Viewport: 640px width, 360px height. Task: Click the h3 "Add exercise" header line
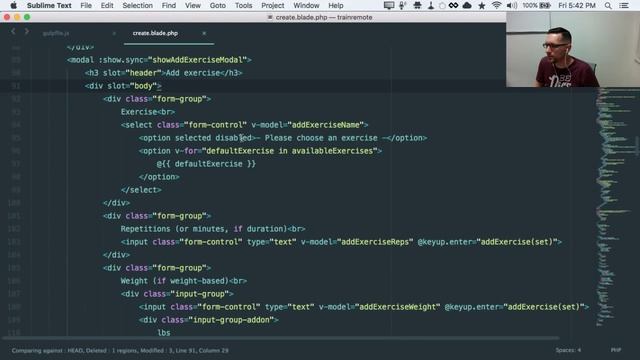point(164,73)
